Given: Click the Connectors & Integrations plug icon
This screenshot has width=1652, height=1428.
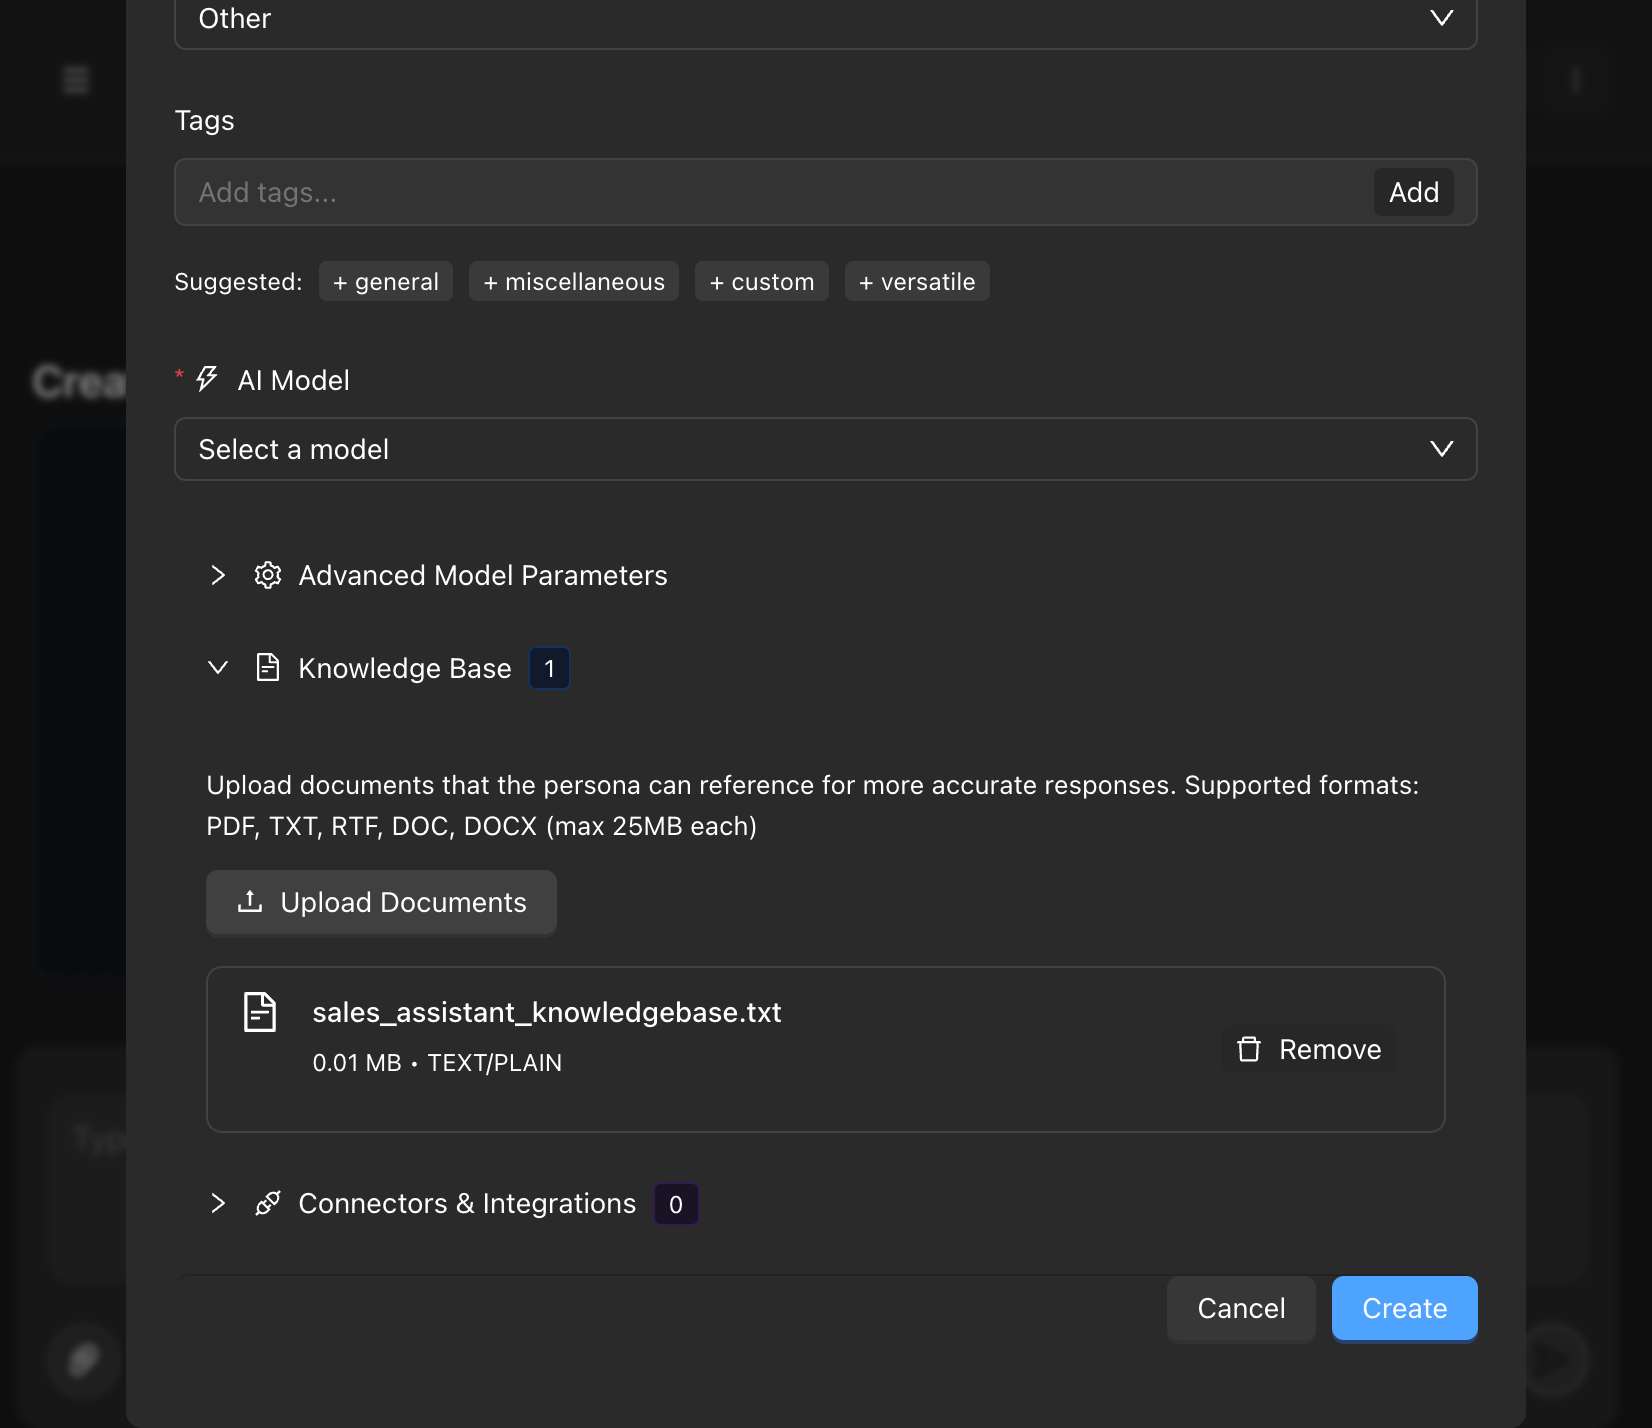Looking at the screenshot, I should click(267, 1203).
